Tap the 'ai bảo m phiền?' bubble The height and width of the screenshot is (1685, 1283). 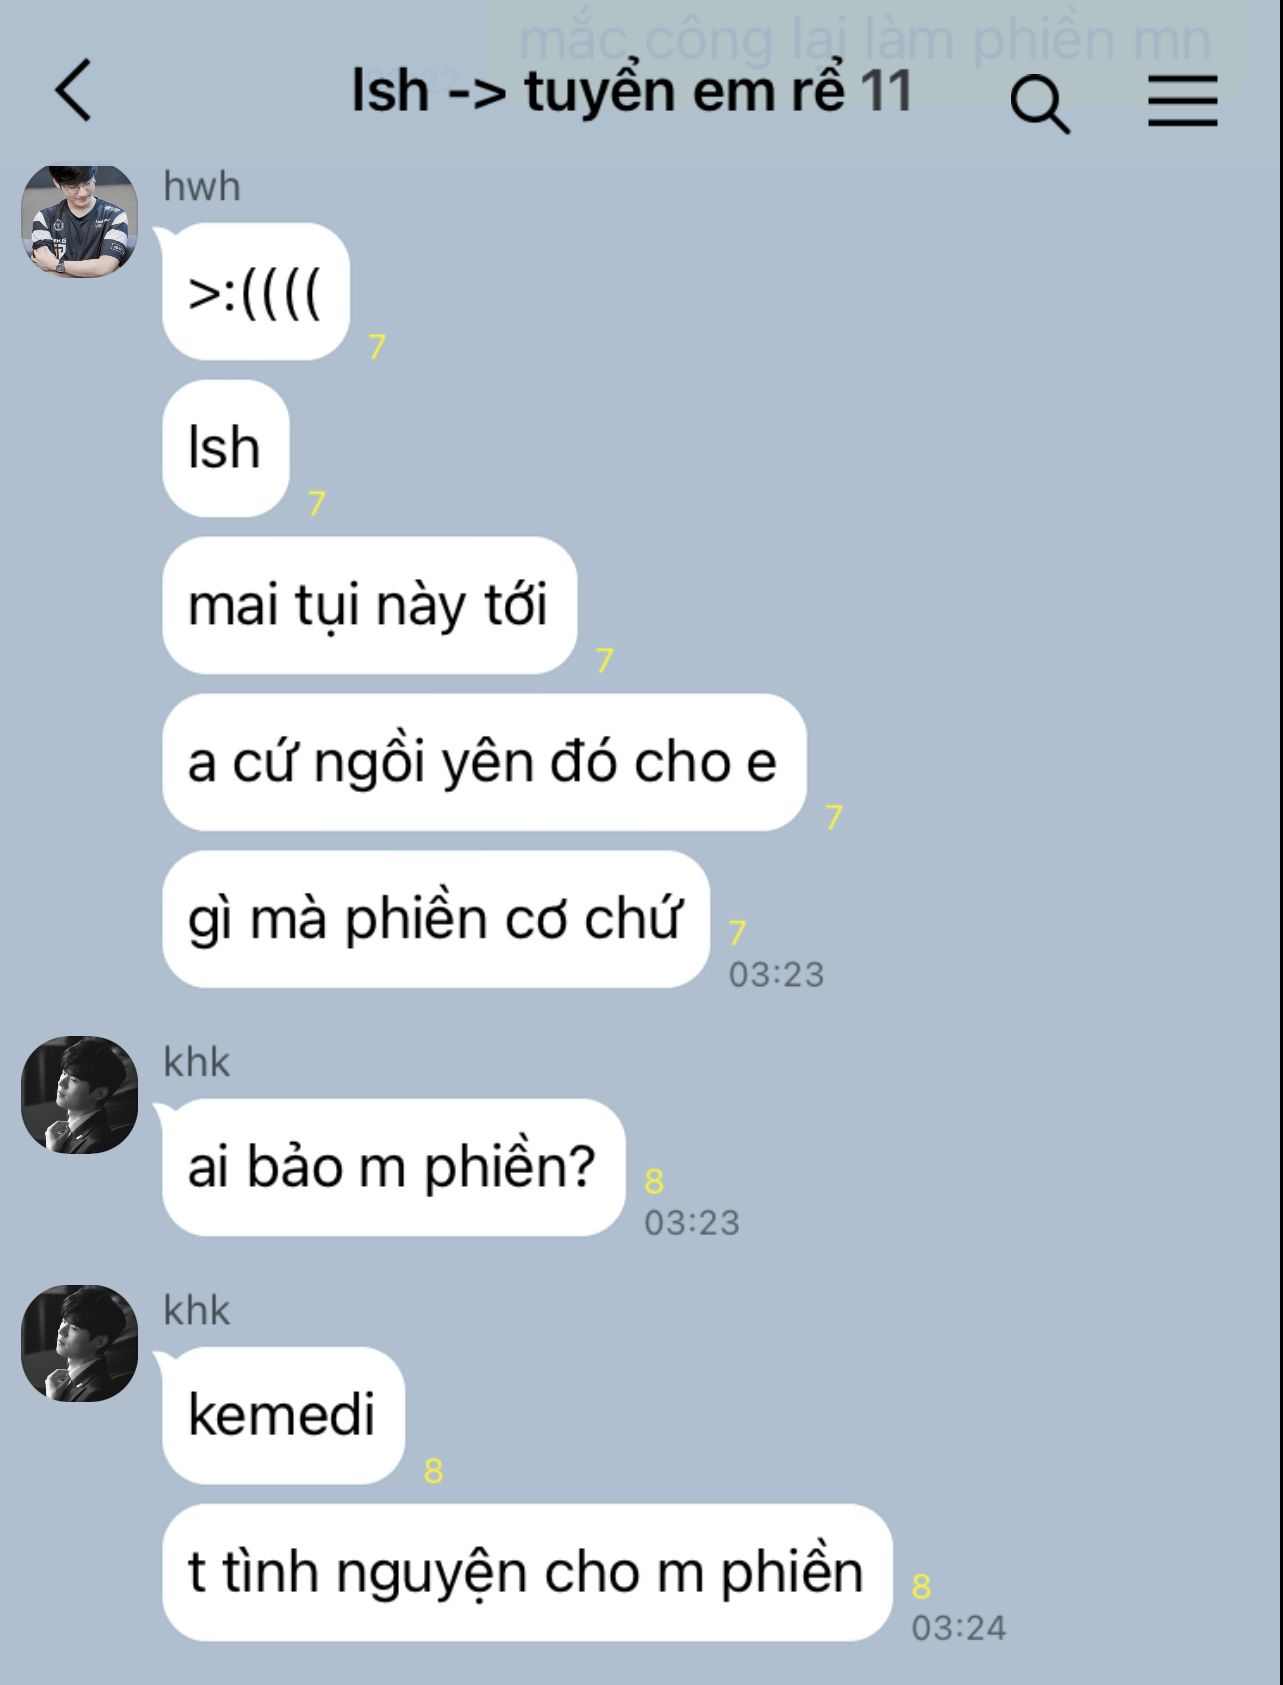click(x=394, y=1167)
